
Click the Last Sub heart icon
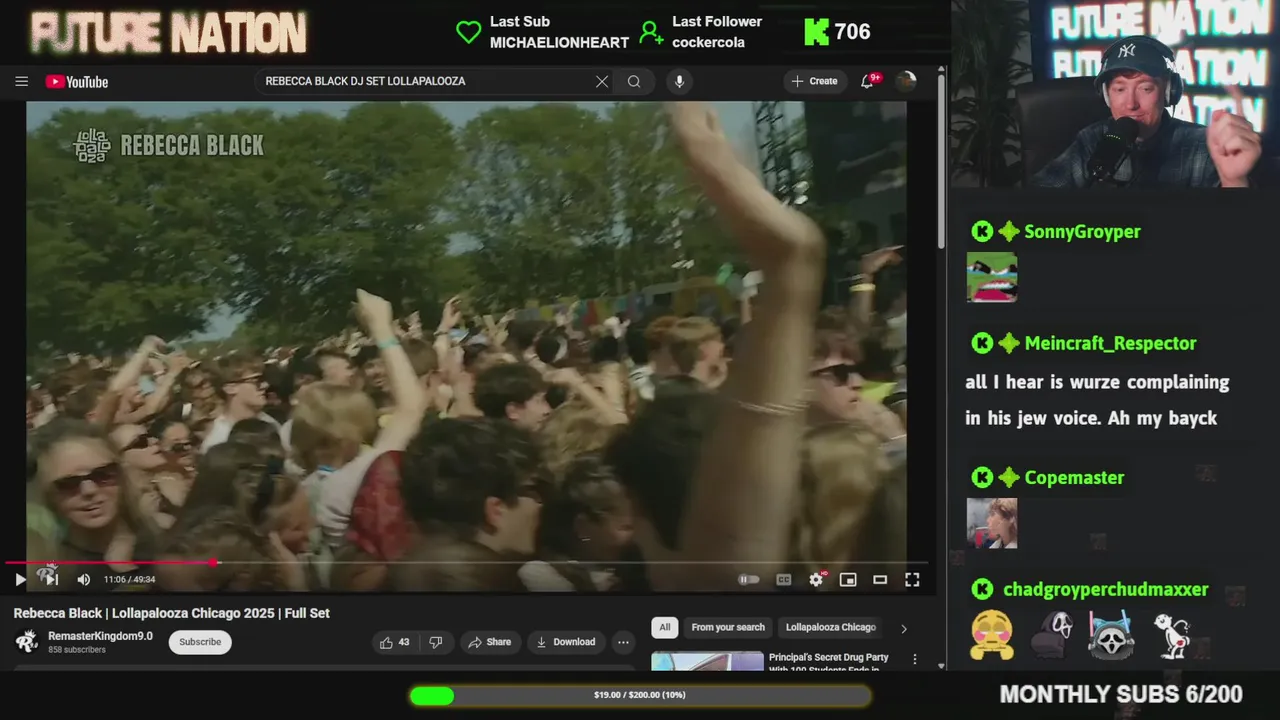[x=468, y=32]
